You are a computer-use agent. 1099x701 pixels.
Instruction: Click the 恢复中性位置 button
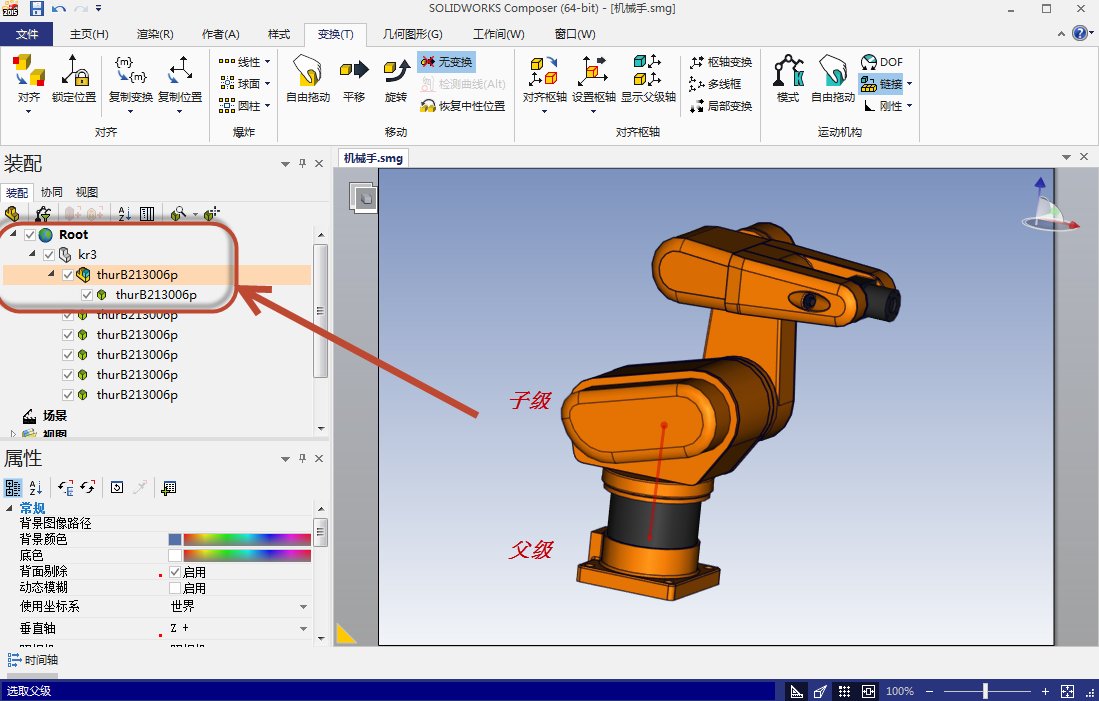(463, 106)
